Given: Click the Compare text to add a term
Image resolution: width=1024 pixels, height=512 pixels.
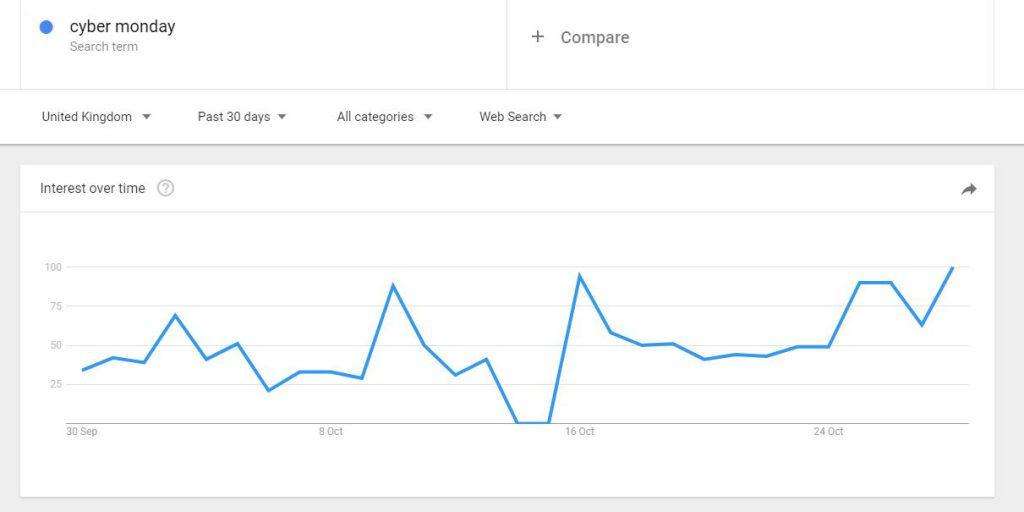Looking at the screenshot, I should point(595,37).
